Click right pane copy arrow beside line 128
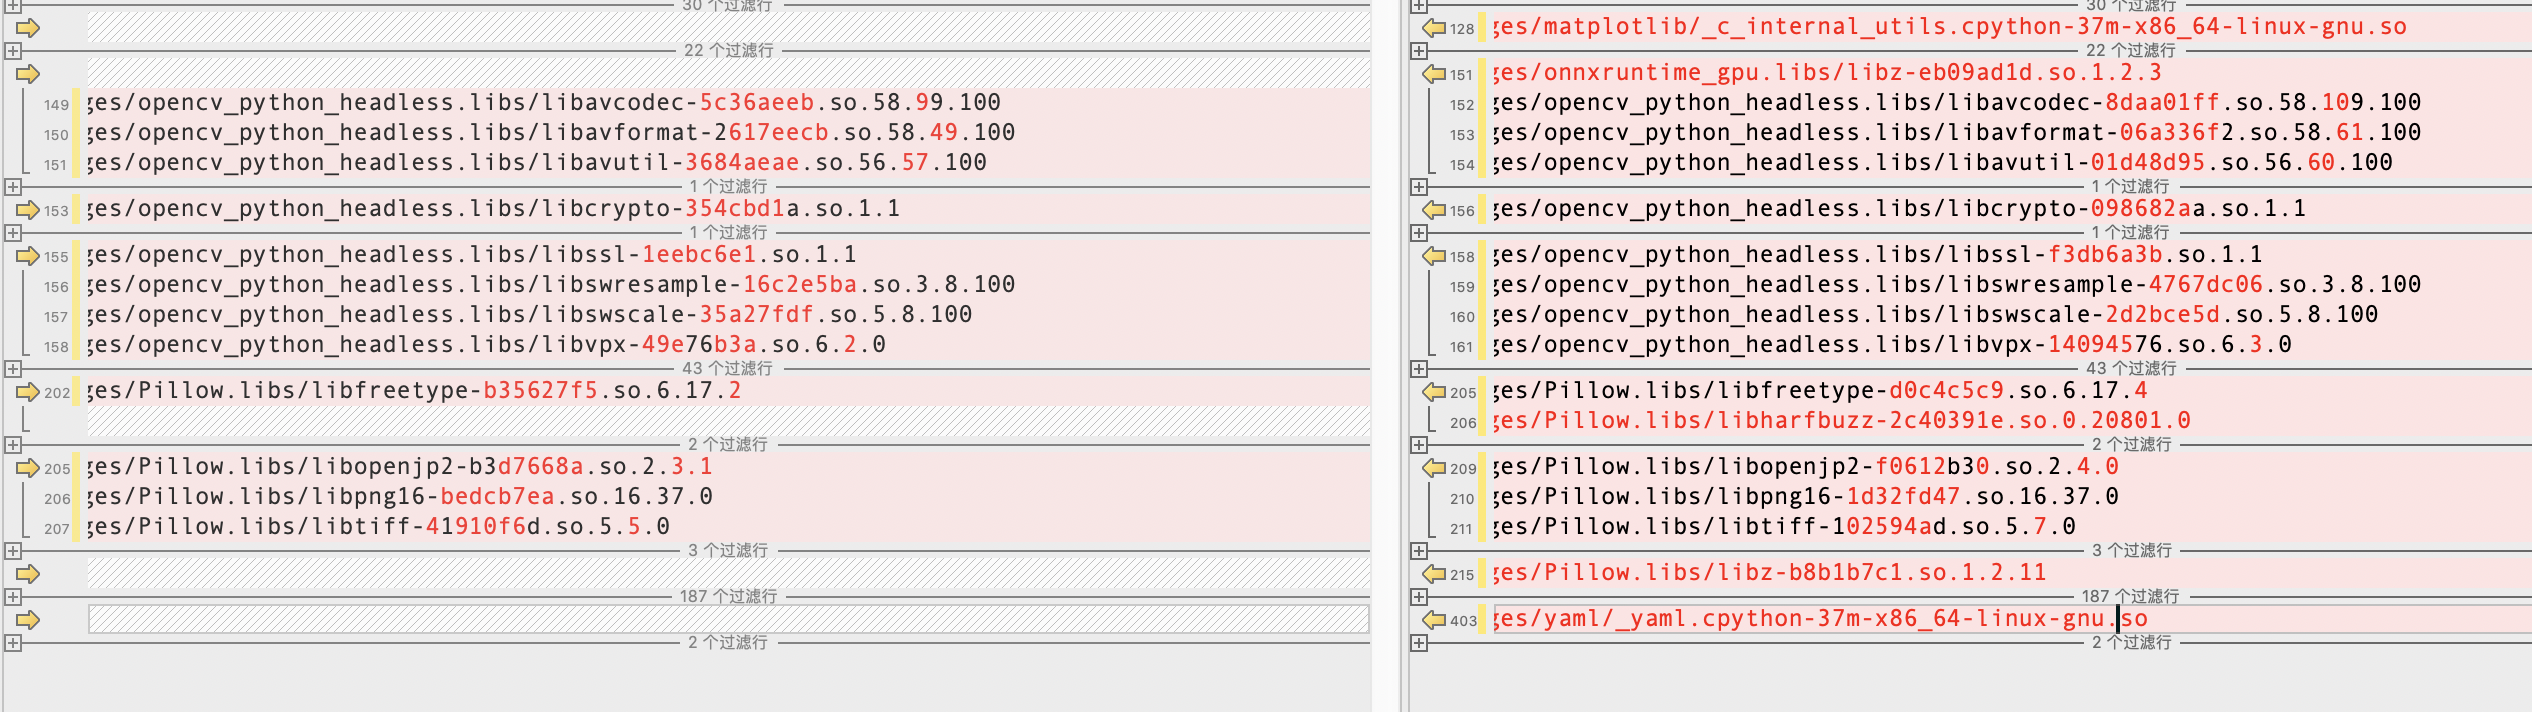Image resolution: width=2532 pixels, height=712 pixels. point(1434,28)
